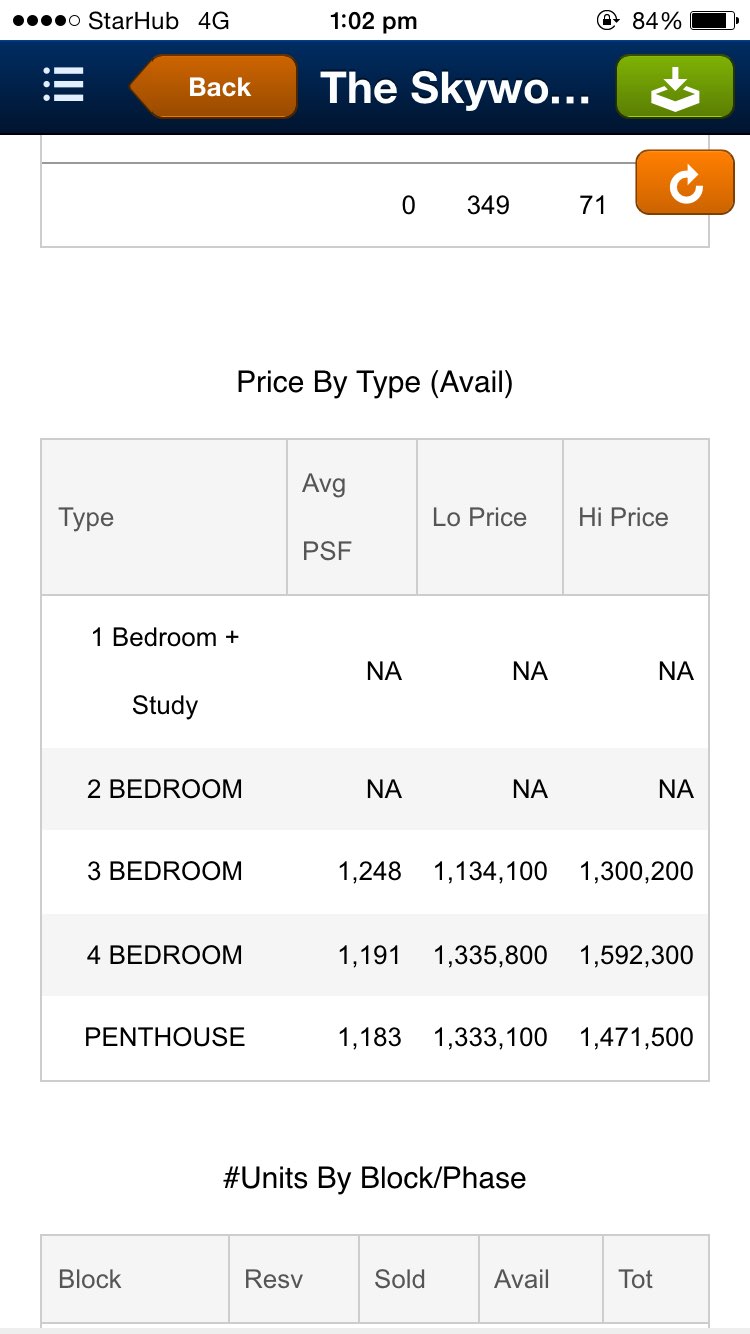
Task: Tap the green download icon
Action: coord(675,87)
